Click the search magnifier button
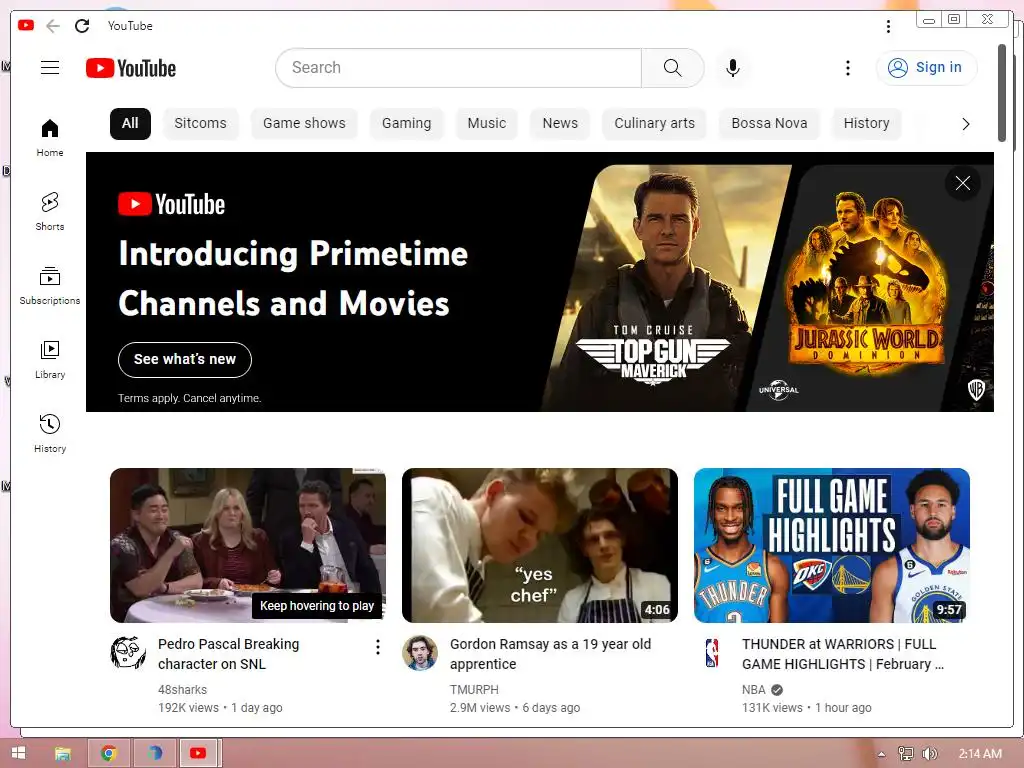This screenshot has width=1024, height=768. [x=673, y=68]
